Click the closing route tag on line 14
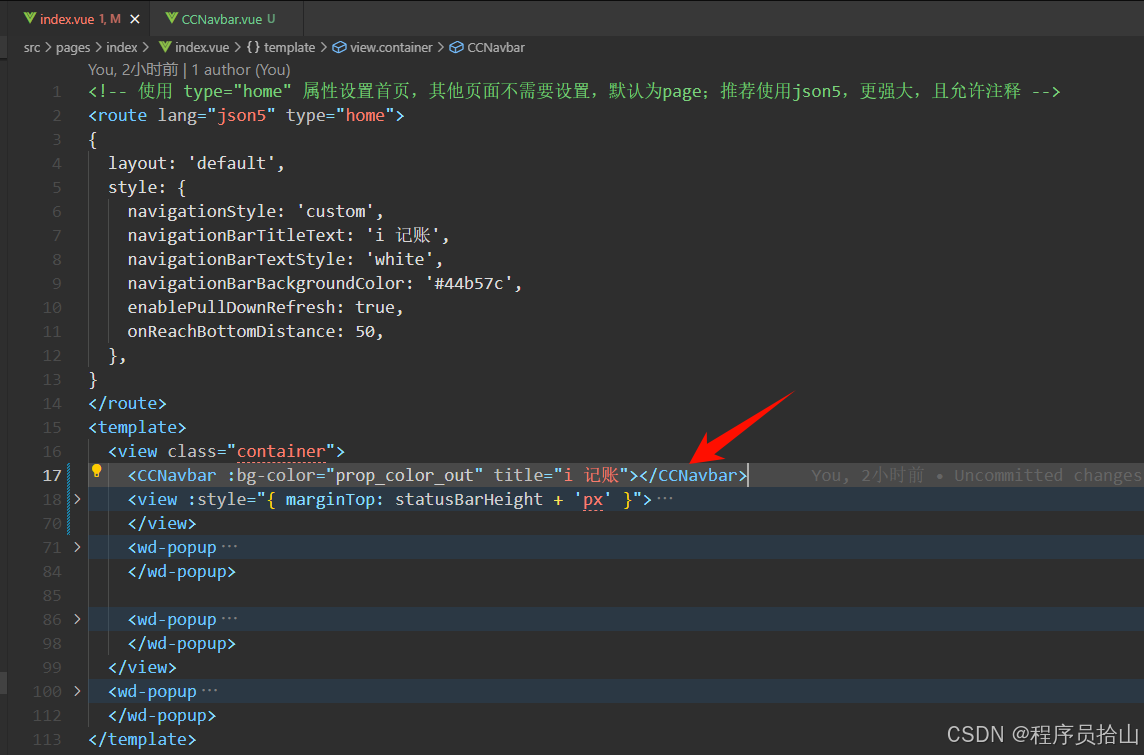This screenshot has height=755, width=1144. point(128,403)
